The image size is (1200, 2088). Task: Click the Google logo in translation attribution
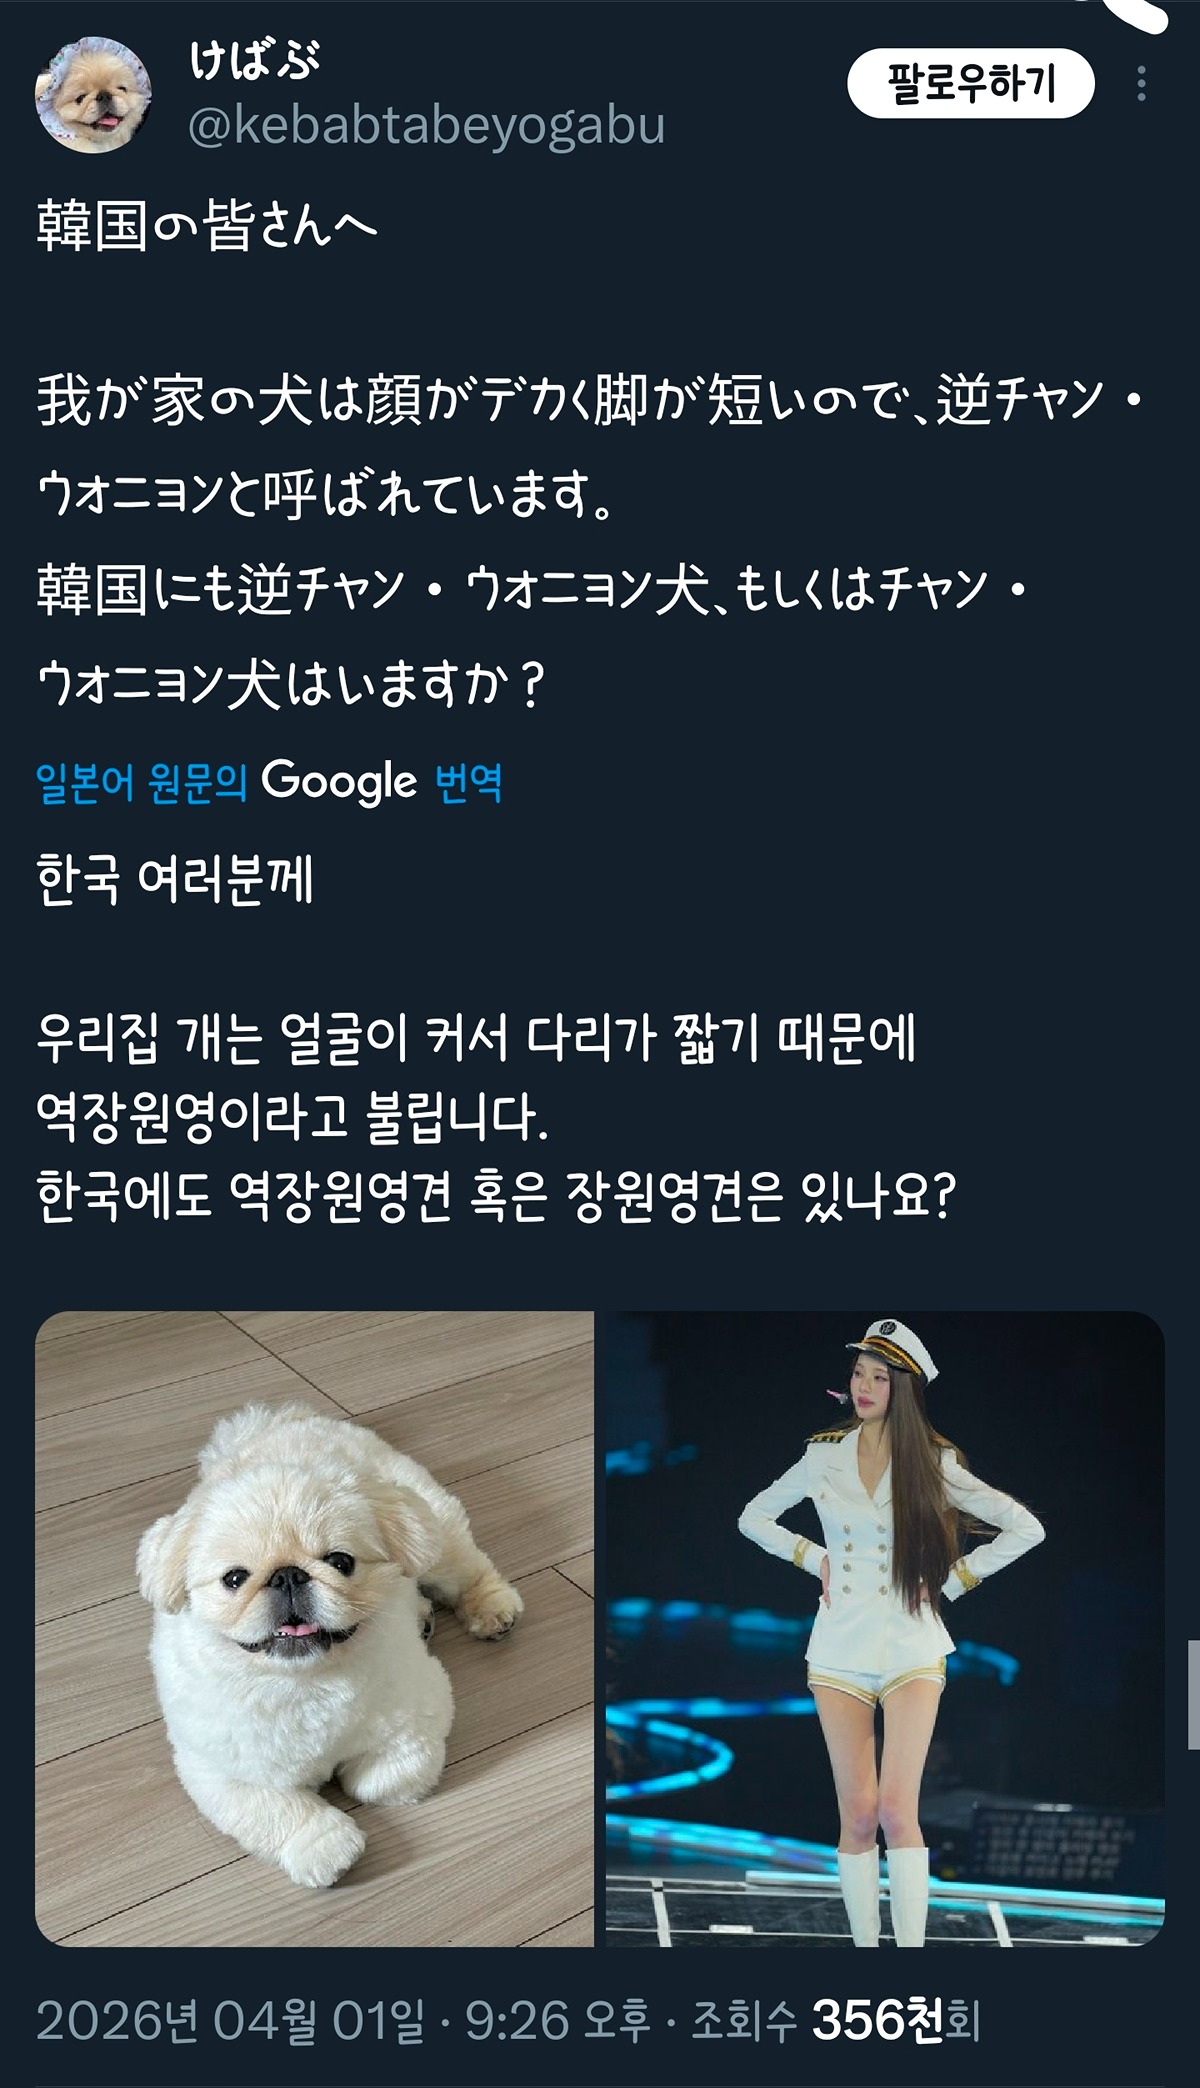pyautogui.click(x=339, y=781)
